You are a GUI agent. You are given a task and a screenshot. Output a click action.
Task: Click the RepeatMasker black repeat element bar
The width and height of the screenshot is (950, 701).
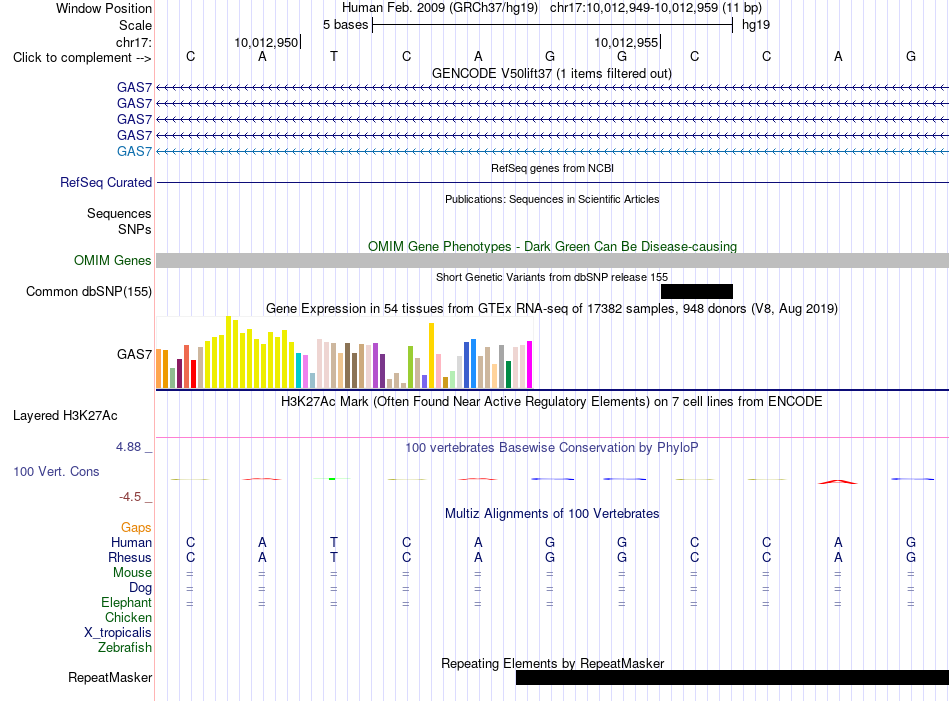(732, 677)
